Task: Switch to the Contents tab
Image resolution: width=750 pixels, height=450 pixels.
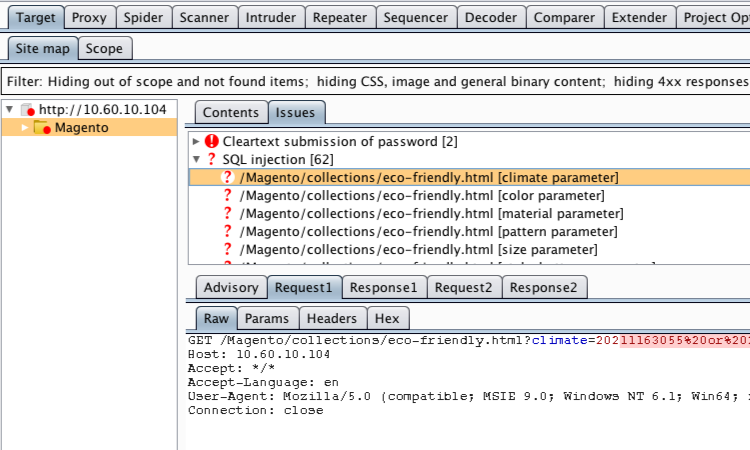Action: click(231, 112)
